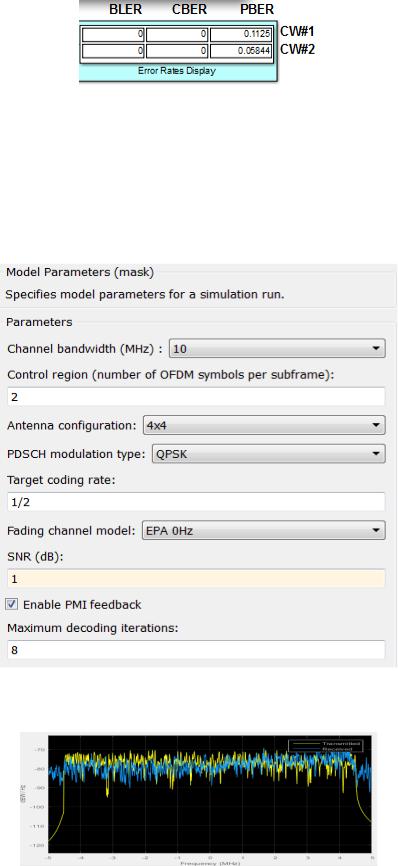This screenshot has width=398, height=866.
Task: Click the Maximum decoding iterations field
Action: [196, 650]
